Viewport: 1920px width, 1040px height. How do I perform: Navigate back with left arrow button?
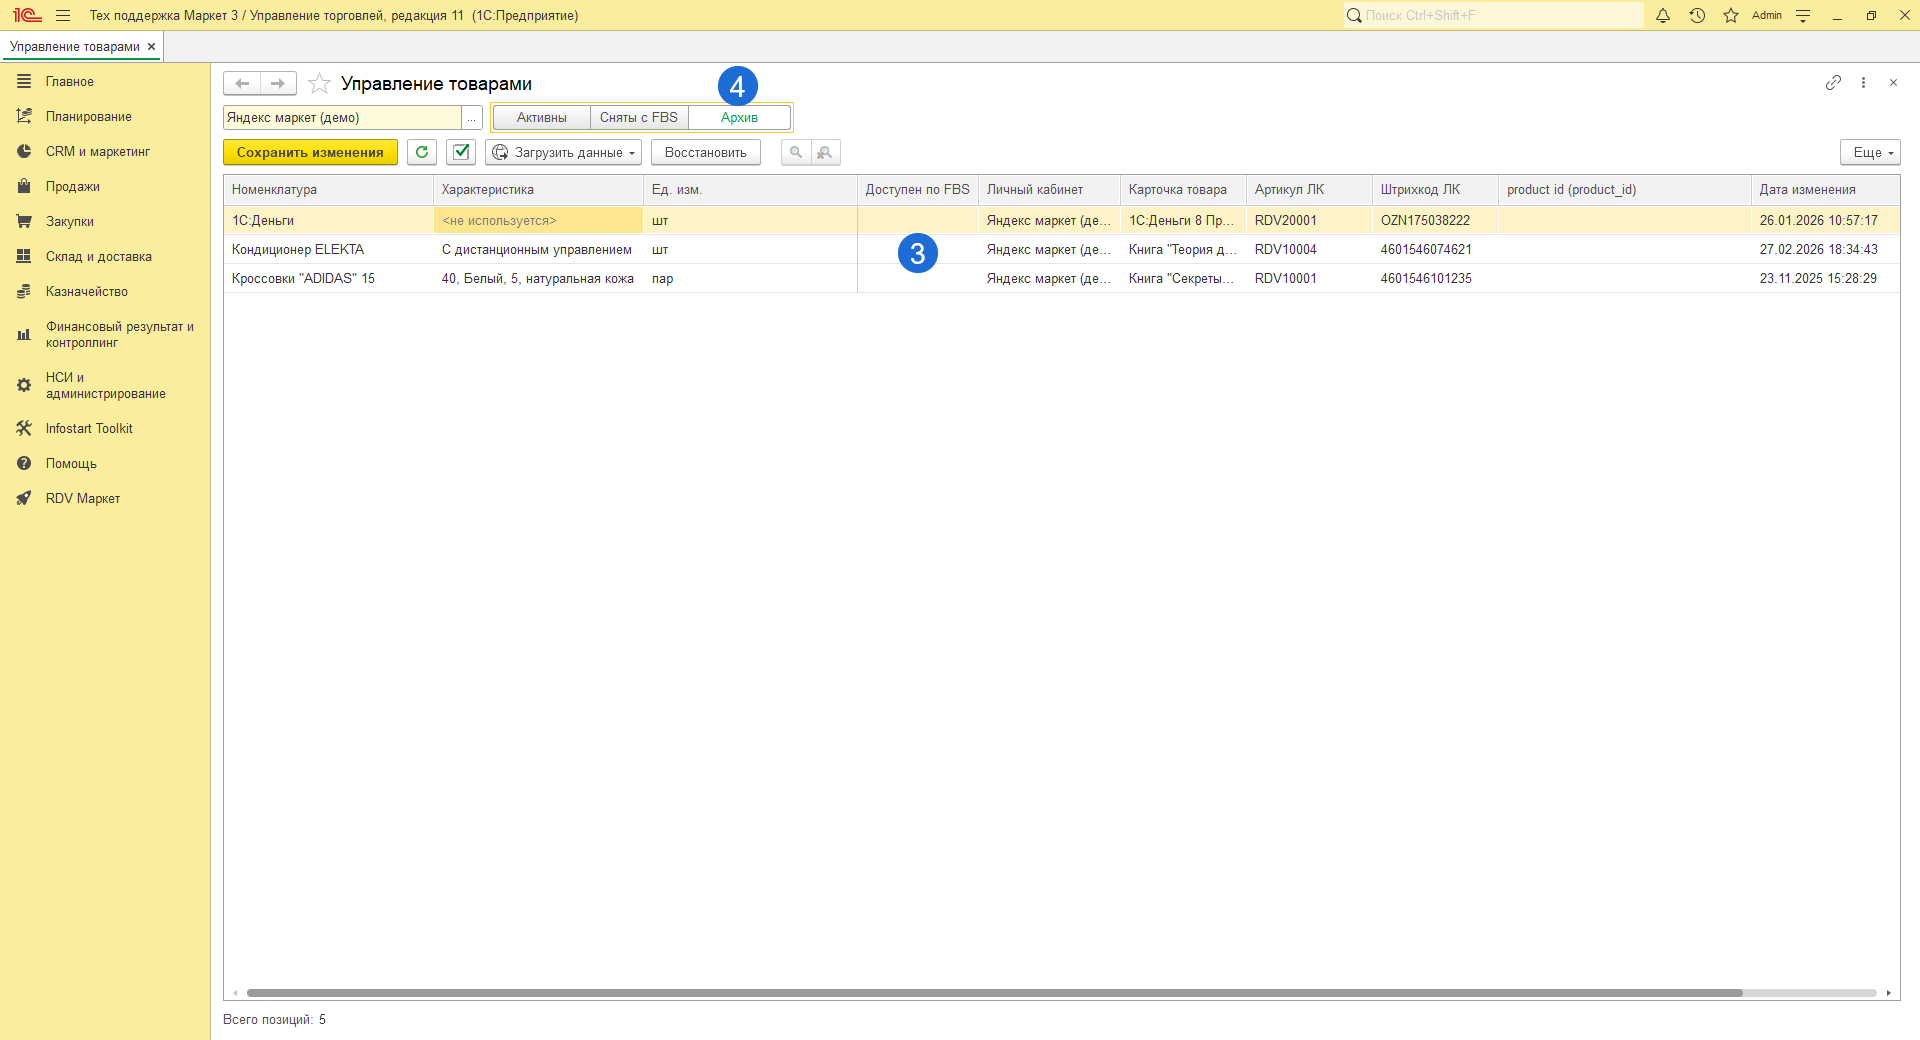(x=242, y=83)
